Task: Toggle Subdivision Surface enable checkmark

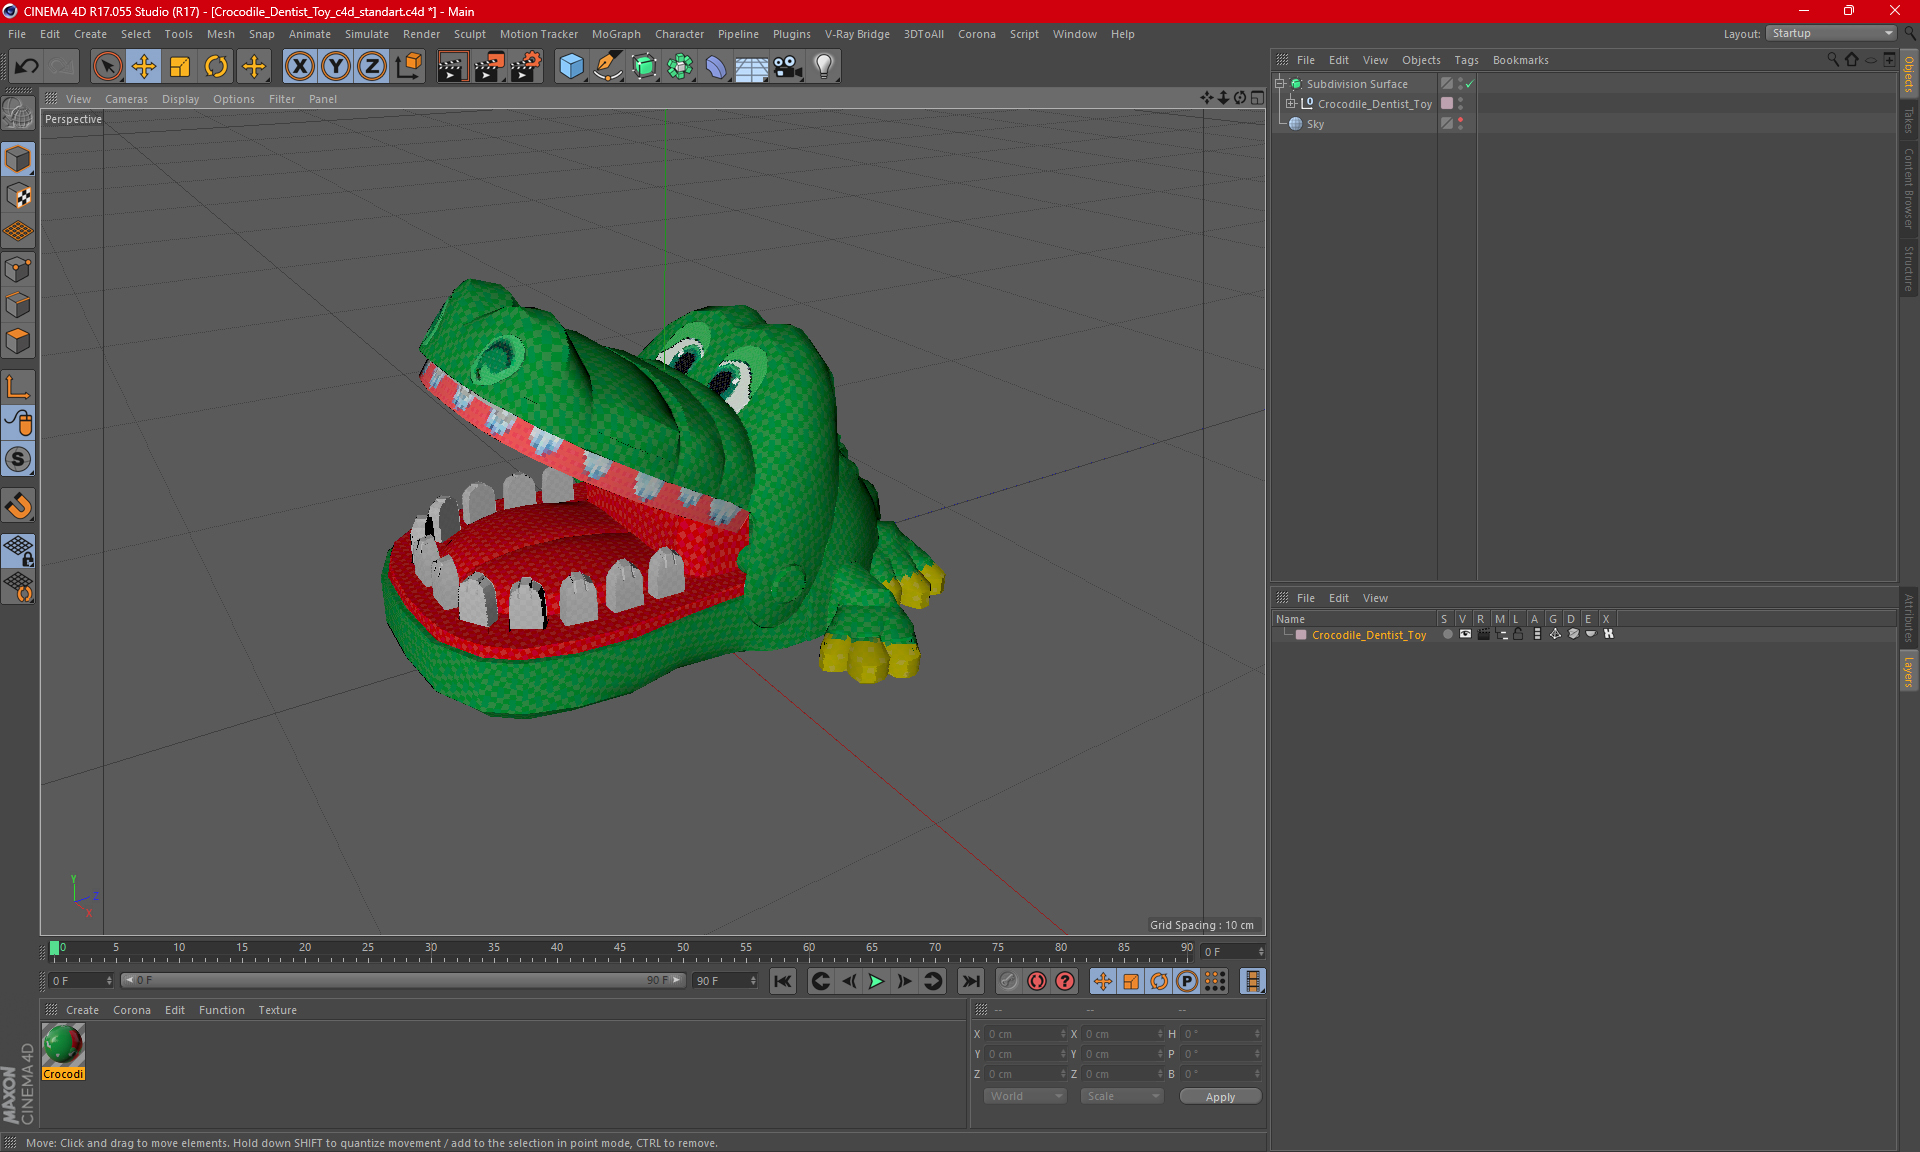Action: pos(1469,84)
